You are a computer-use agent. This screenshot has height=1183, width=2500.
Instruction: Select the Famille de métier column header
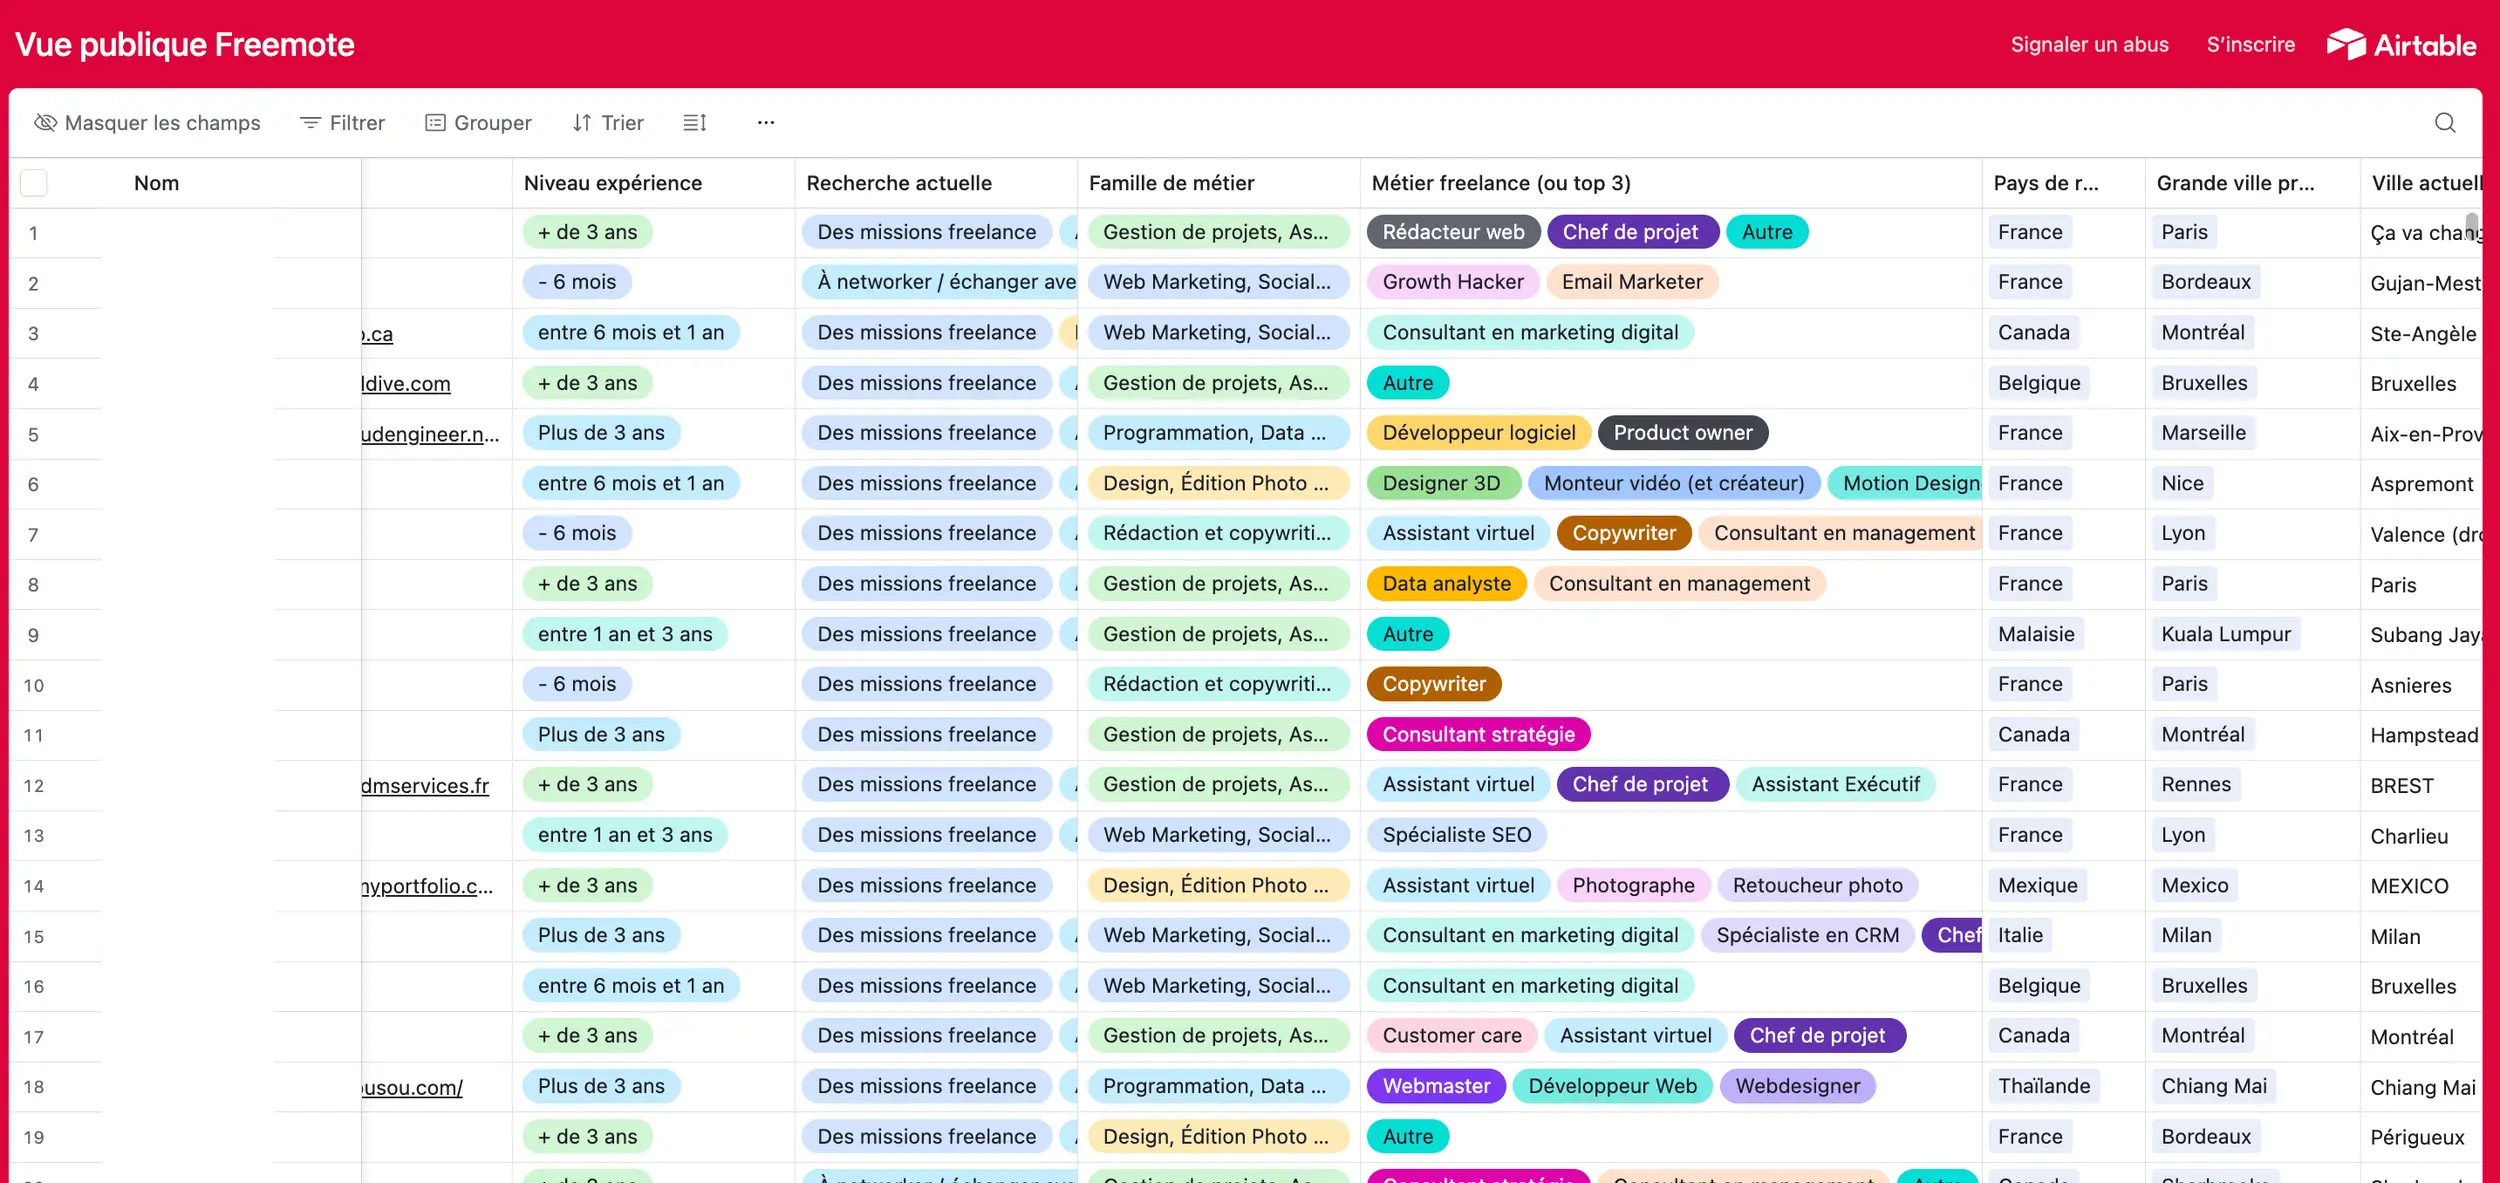point(1171,183)
